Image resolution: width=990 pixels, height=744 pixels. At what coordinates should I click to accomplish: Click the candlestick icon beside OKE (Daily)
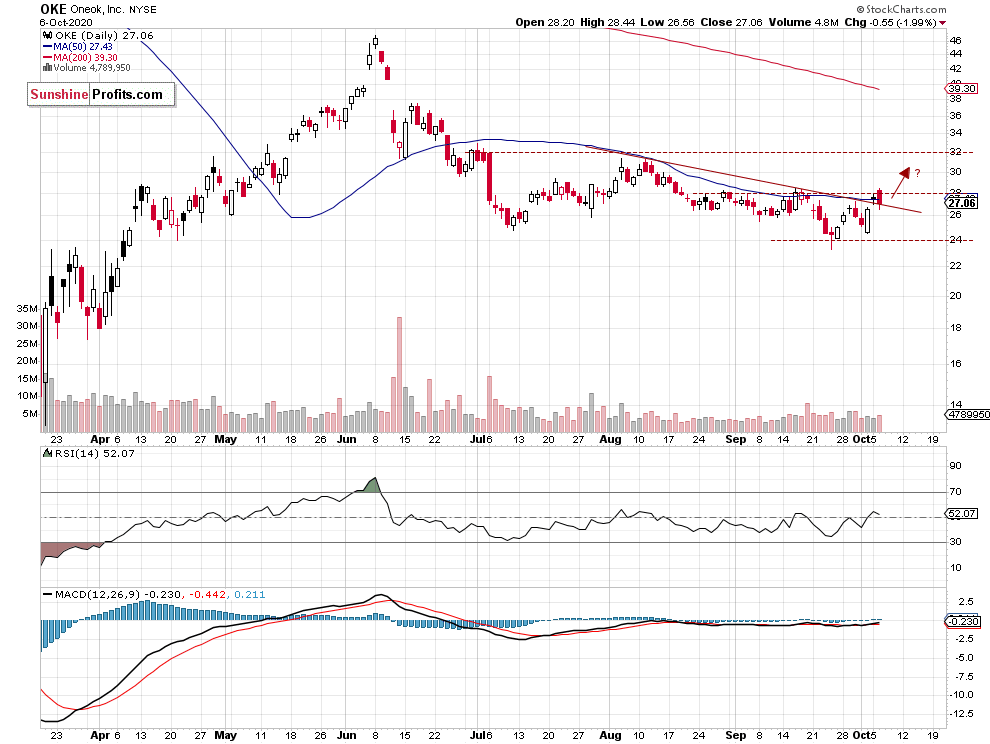coord(47,36)
